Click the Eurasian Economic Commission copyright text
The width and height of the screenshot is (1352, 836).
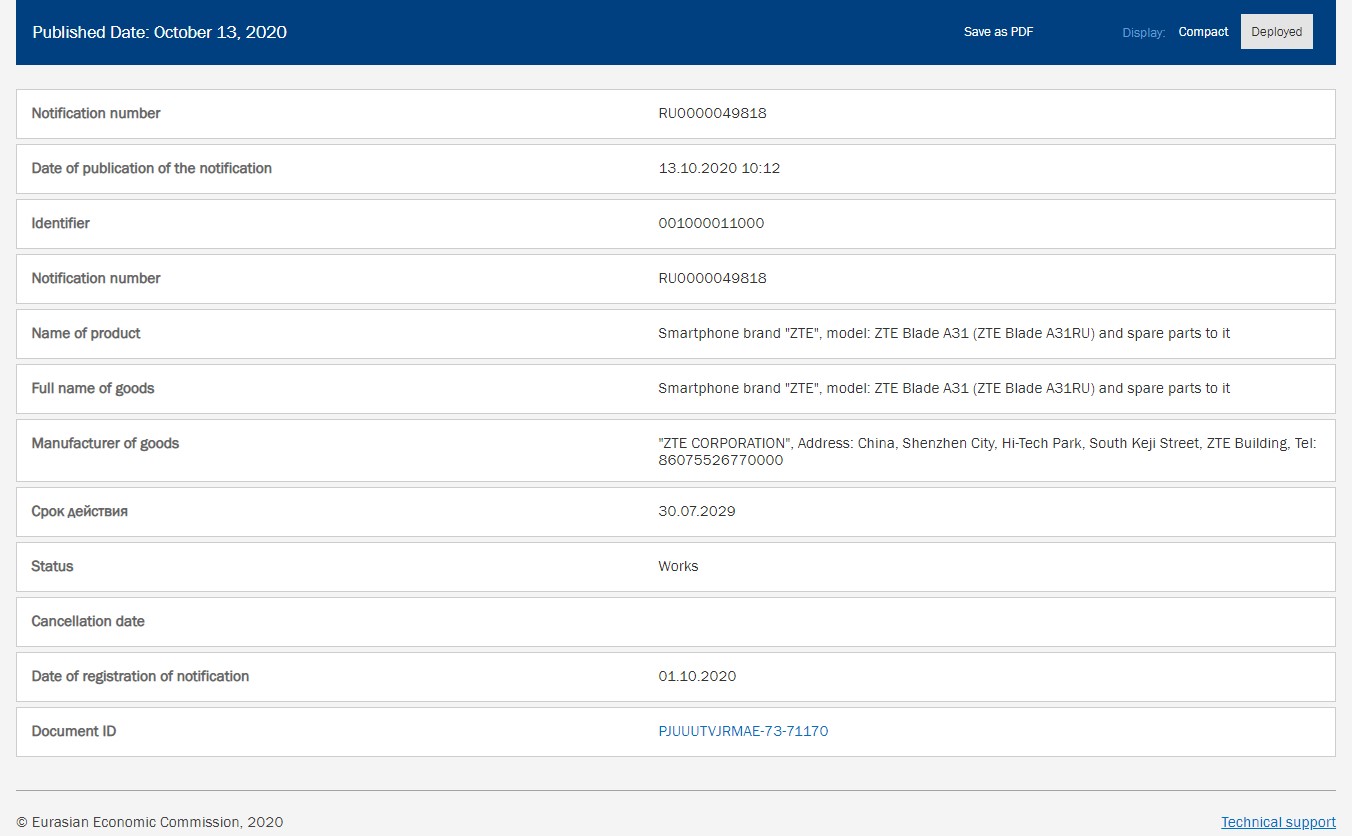pyautogui.click(x=150, y=822)
